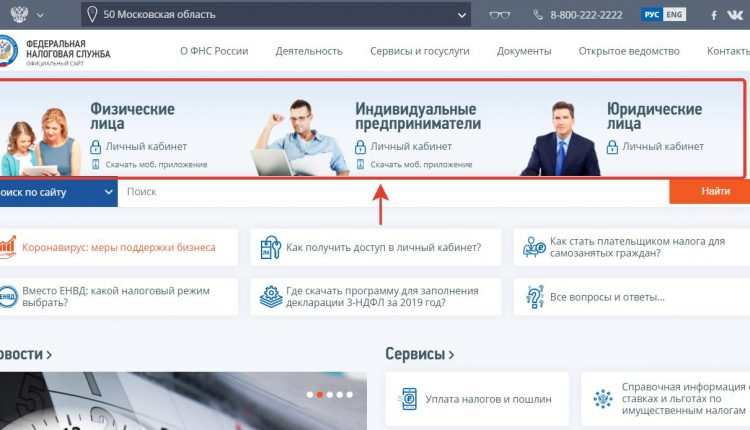
Task: Click the coat of arms icon
Action: (19, 14)
